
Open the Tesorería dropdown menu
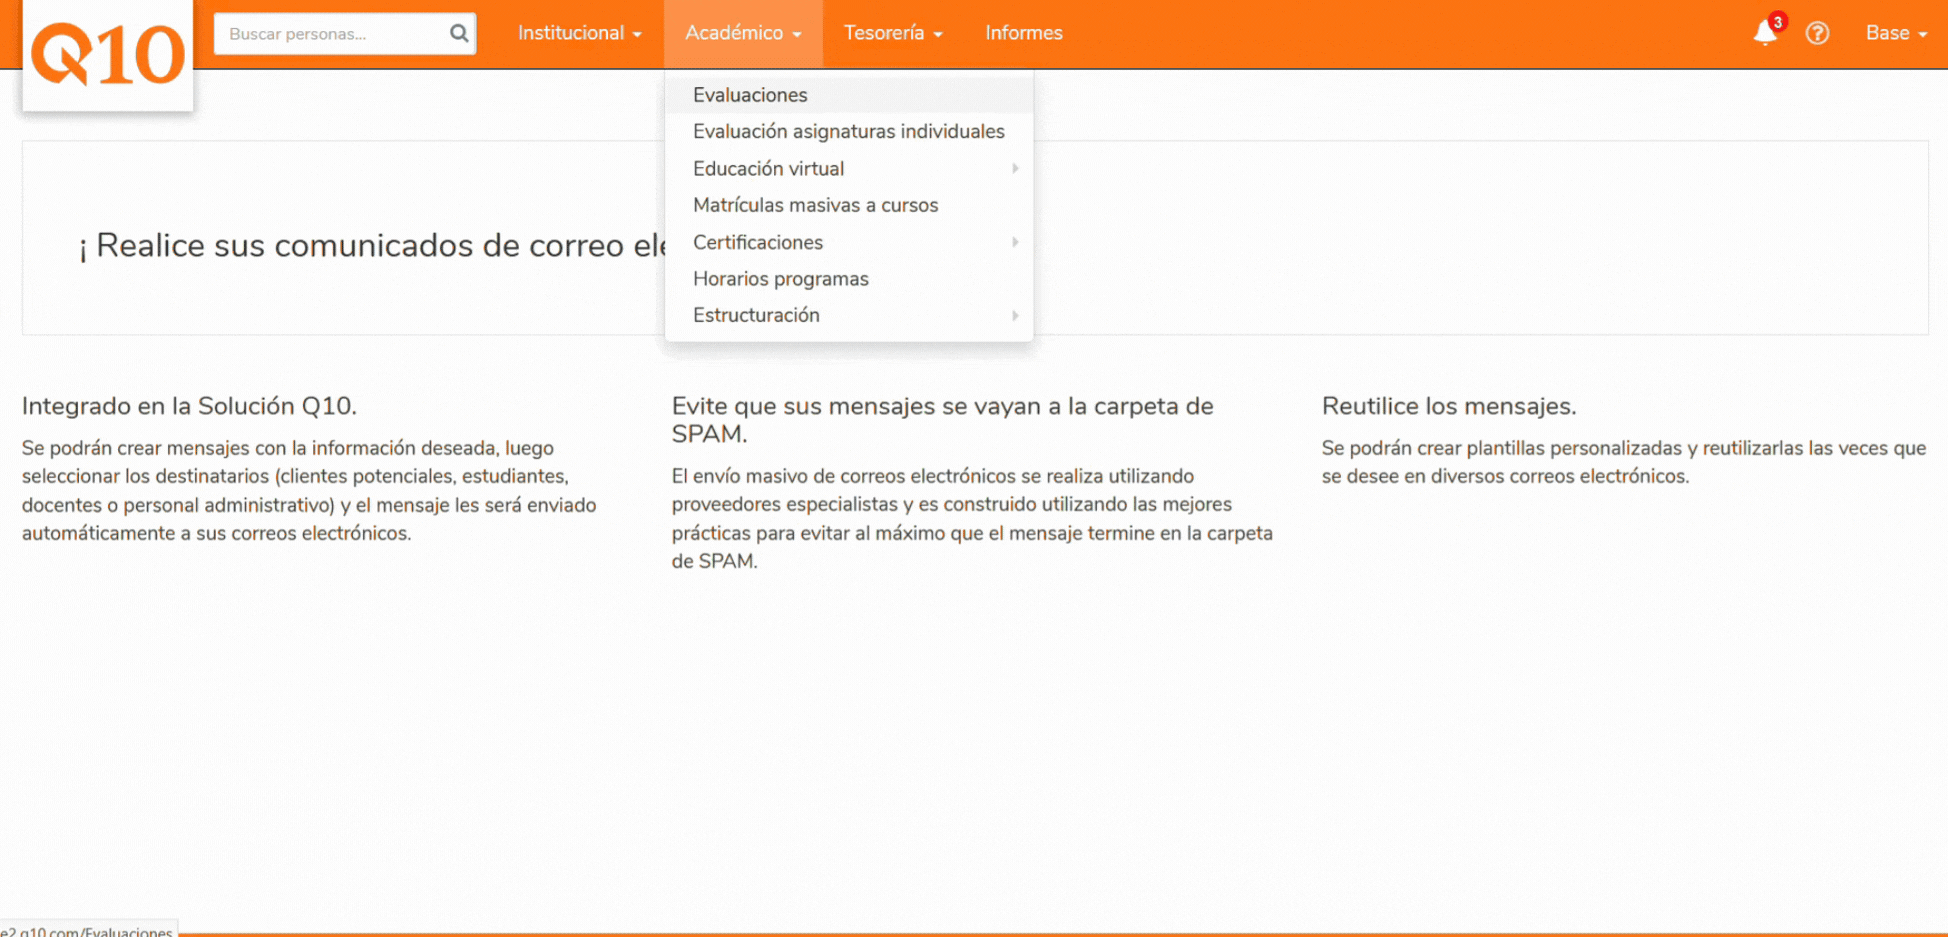pyautogui.click(x=893, y=33)
